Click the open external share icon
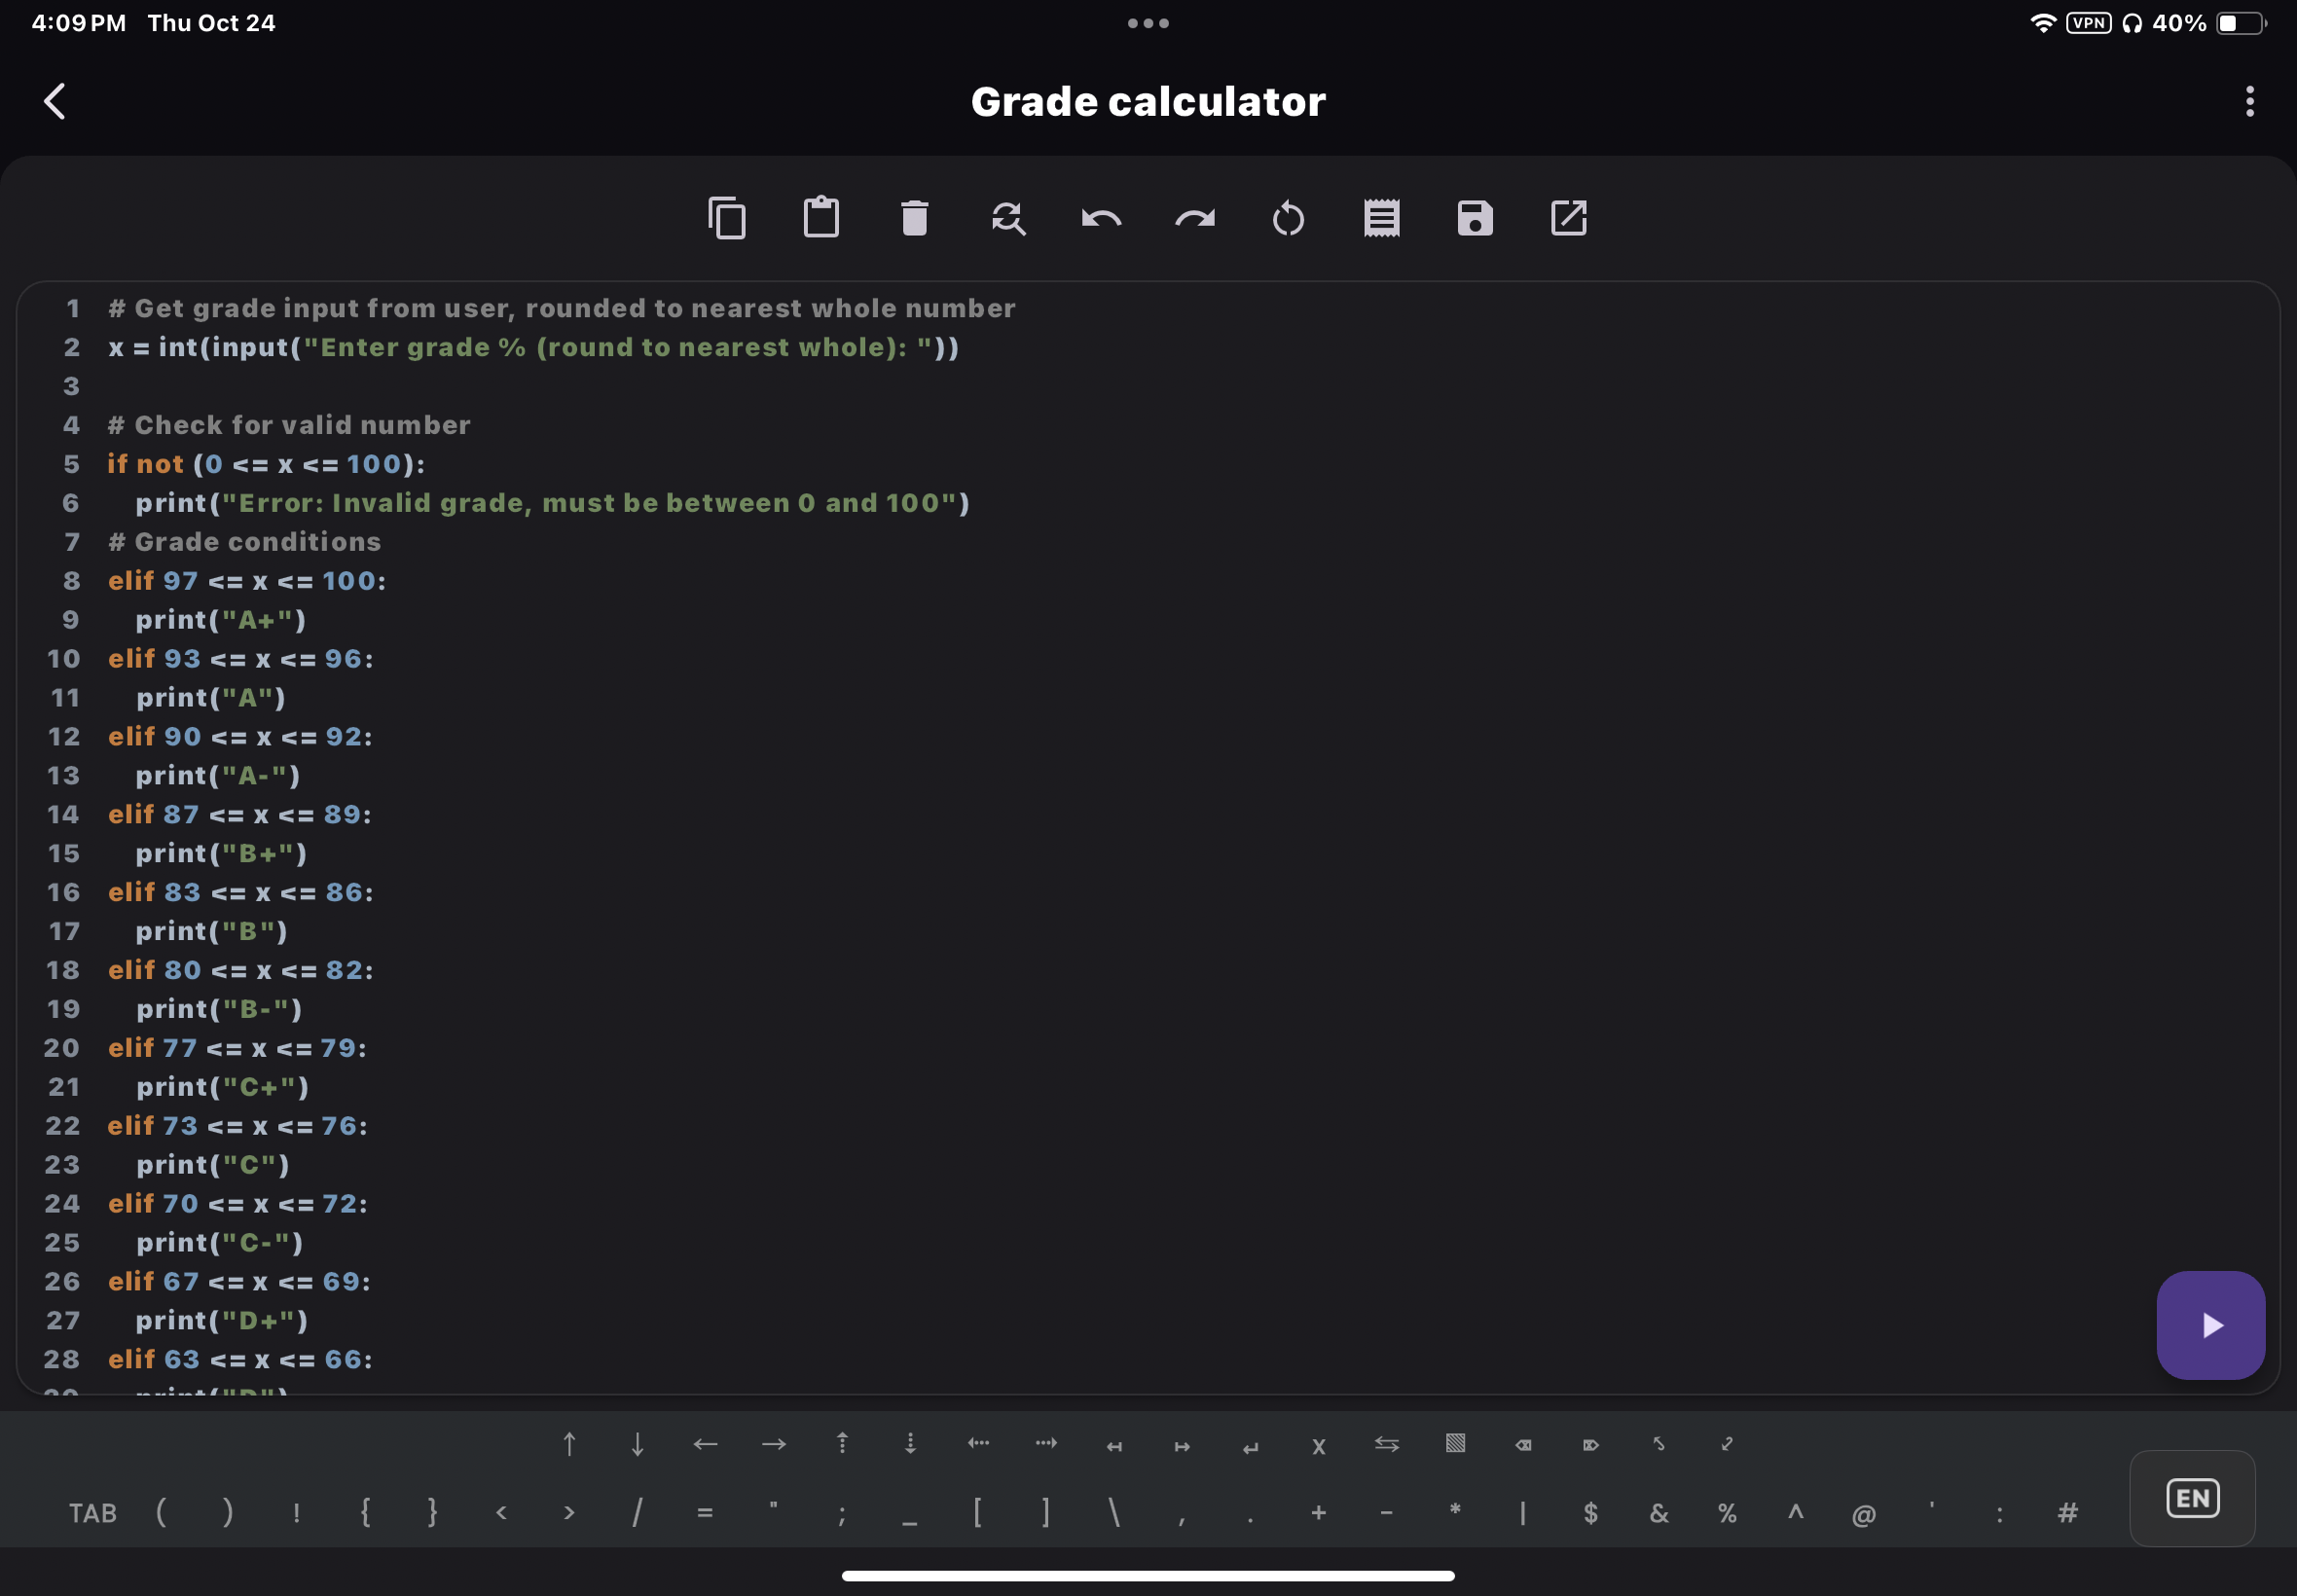 point(1568,218)
